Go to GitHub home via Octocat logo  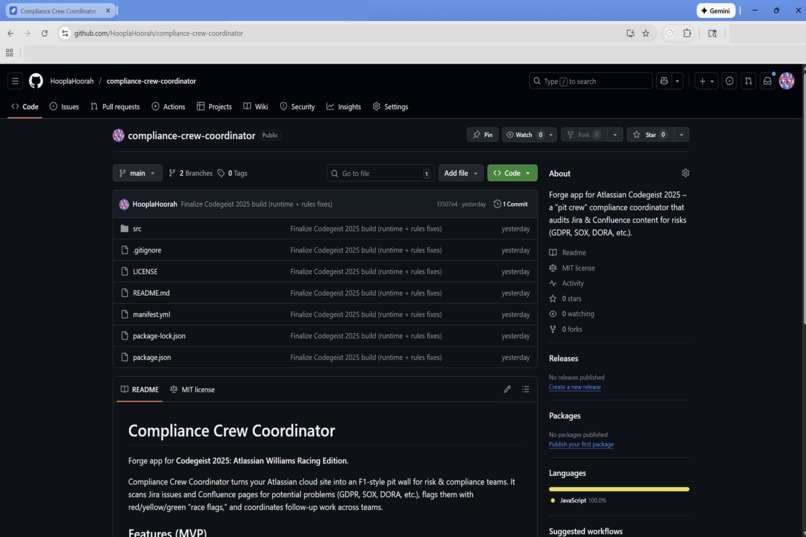(x=36, y=81)
